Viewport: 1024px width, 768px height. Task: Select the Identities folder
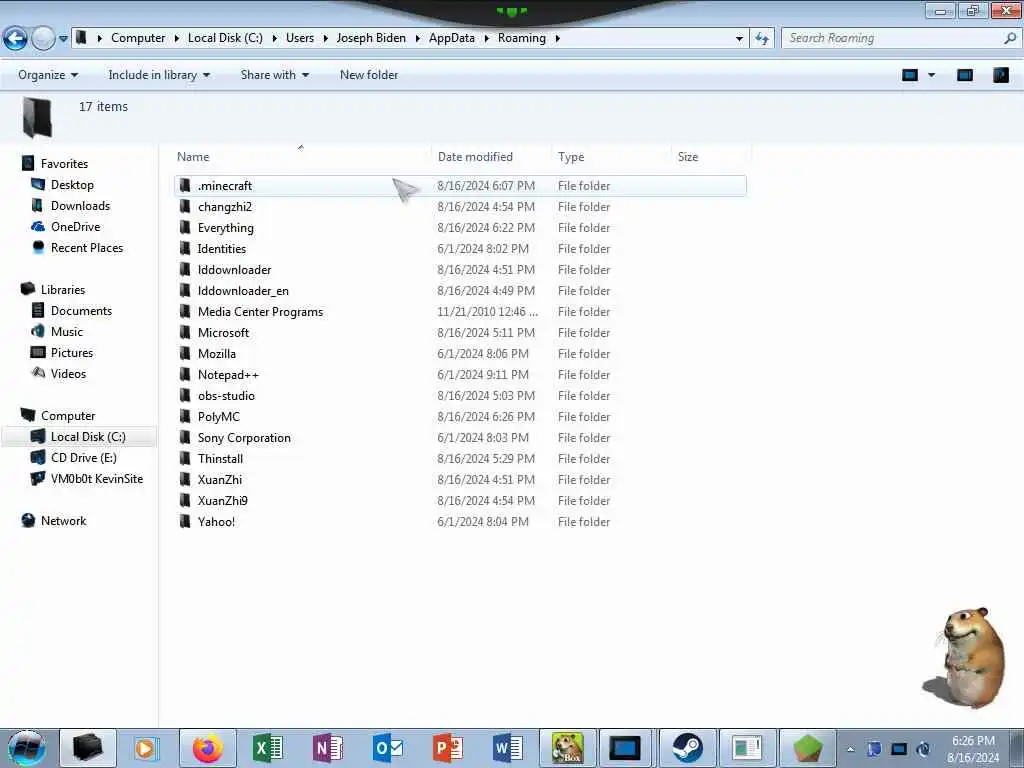point(221,249)
